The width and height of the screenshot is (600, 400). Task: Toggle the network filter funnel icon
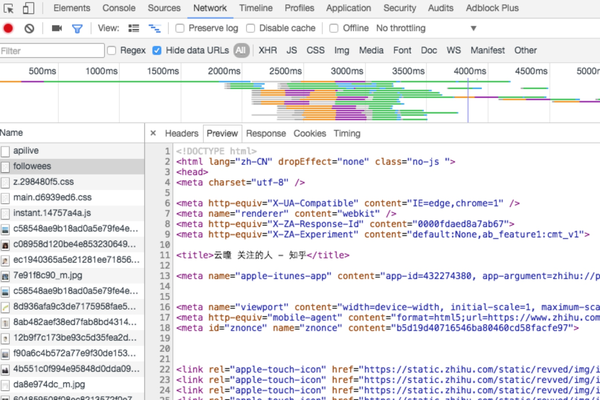click(x=77, y=29)
